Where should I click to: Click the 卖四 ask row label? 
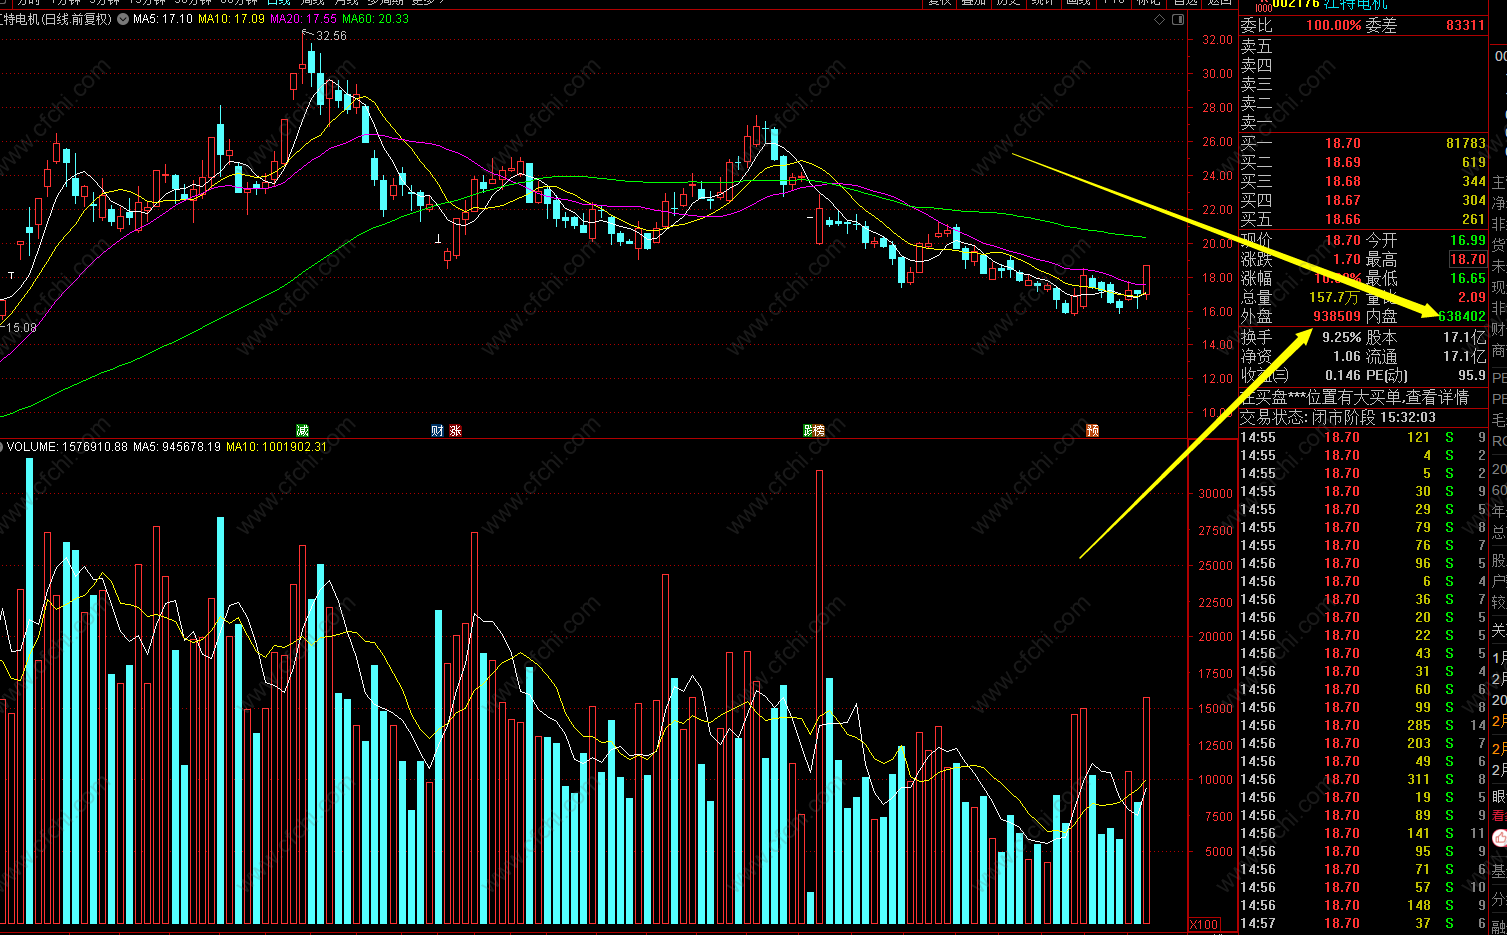tap(1257, 65)
